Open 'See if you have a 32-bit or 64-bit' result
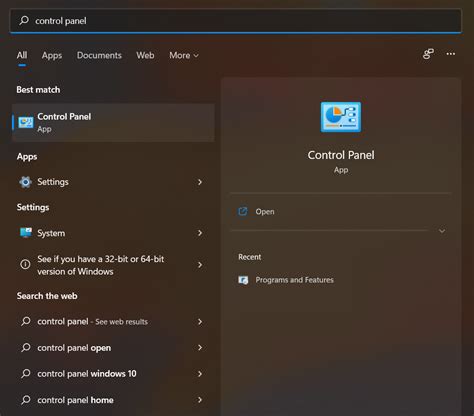Viewport: 474px width, 416px height. click(113, 265)
